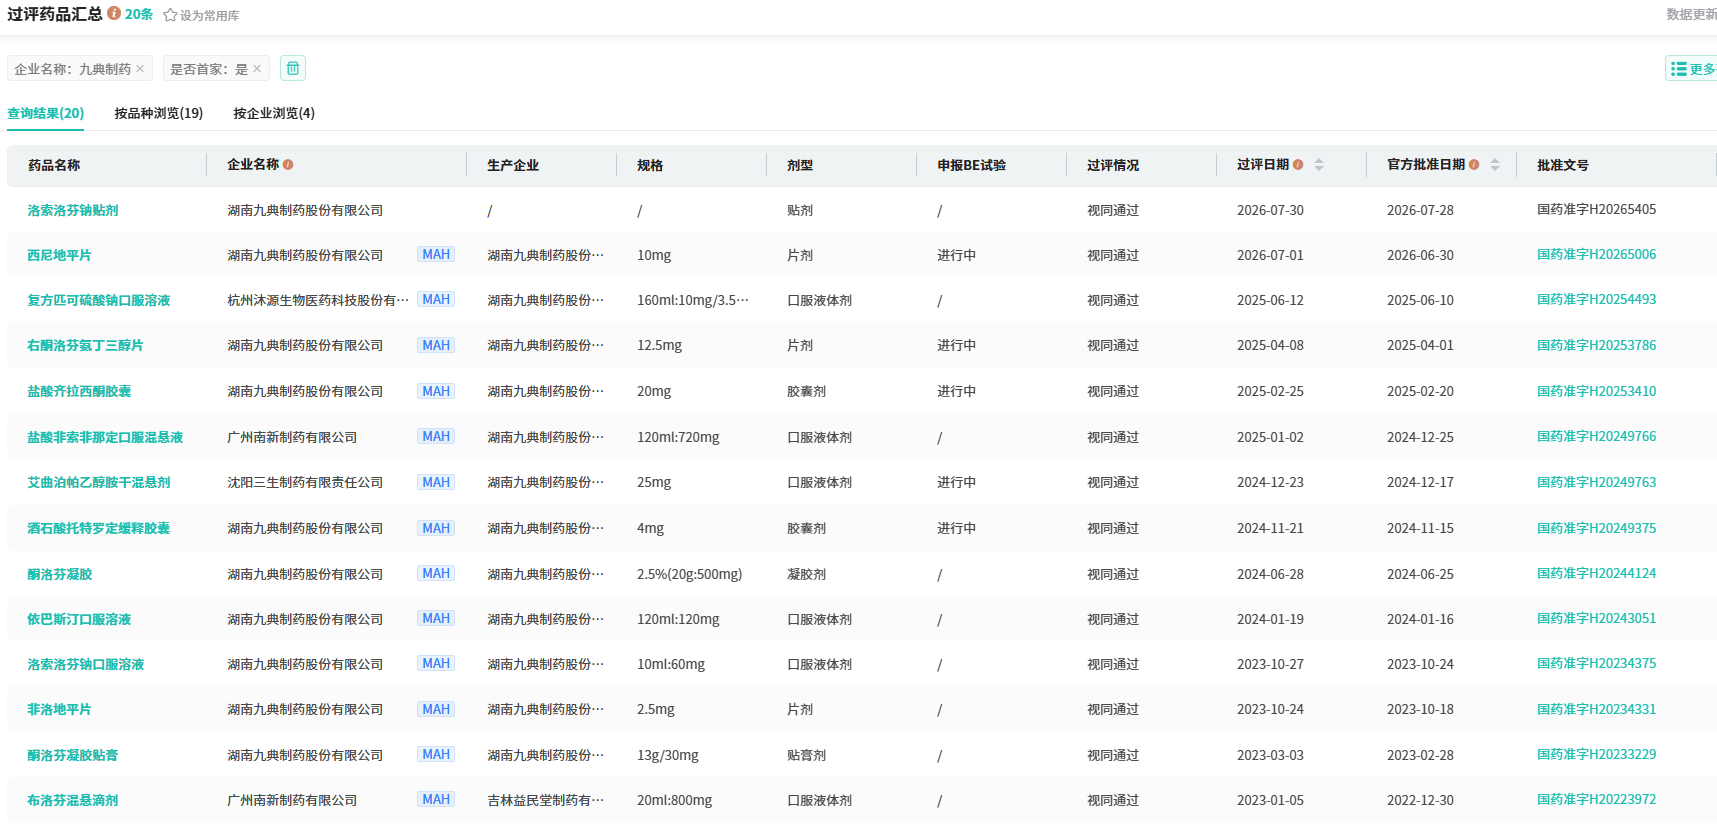
Task: Click the info icon next to 企业名称 header
Action: pos(288,165)
